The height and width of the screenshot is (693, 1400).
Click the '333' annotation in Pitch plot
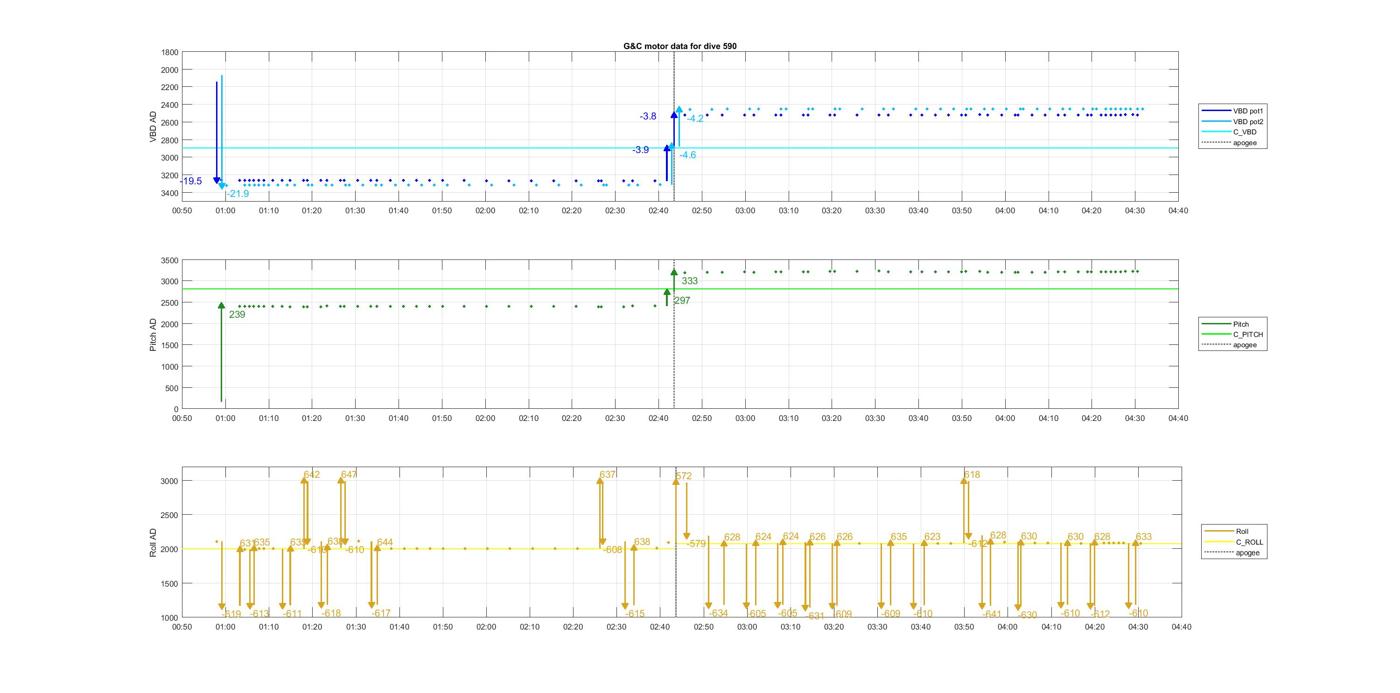coord(690,282)
